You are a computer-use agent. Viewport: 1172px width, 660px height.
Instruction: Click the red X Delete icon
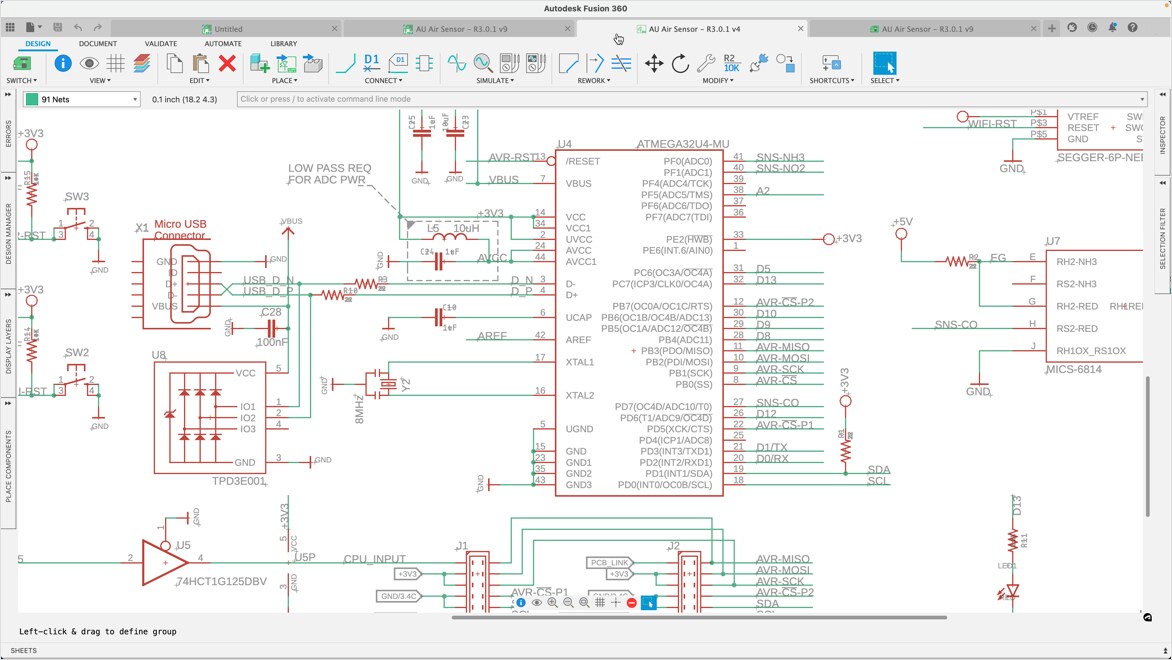tap(226, 65)
